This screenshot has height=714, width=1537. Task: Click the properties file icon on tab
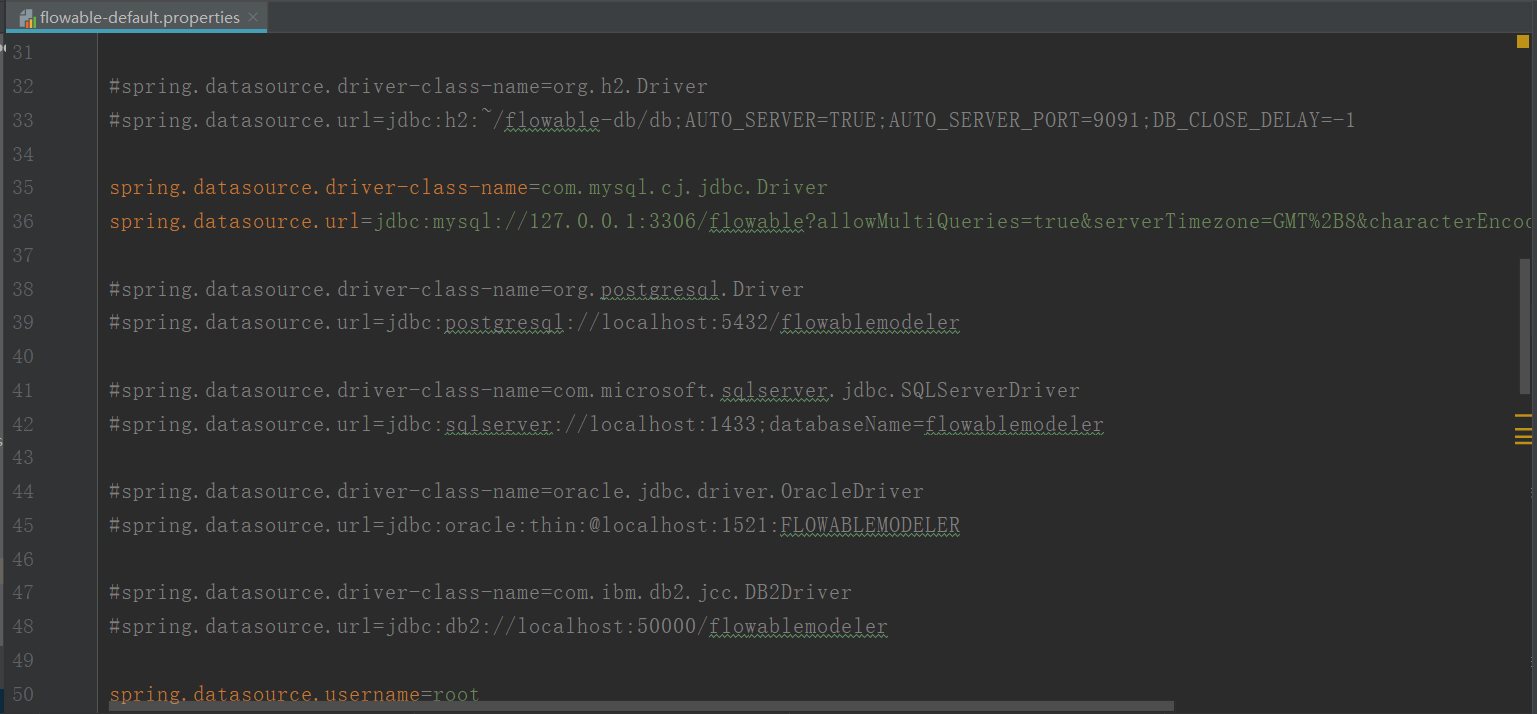tap(27, 18)
